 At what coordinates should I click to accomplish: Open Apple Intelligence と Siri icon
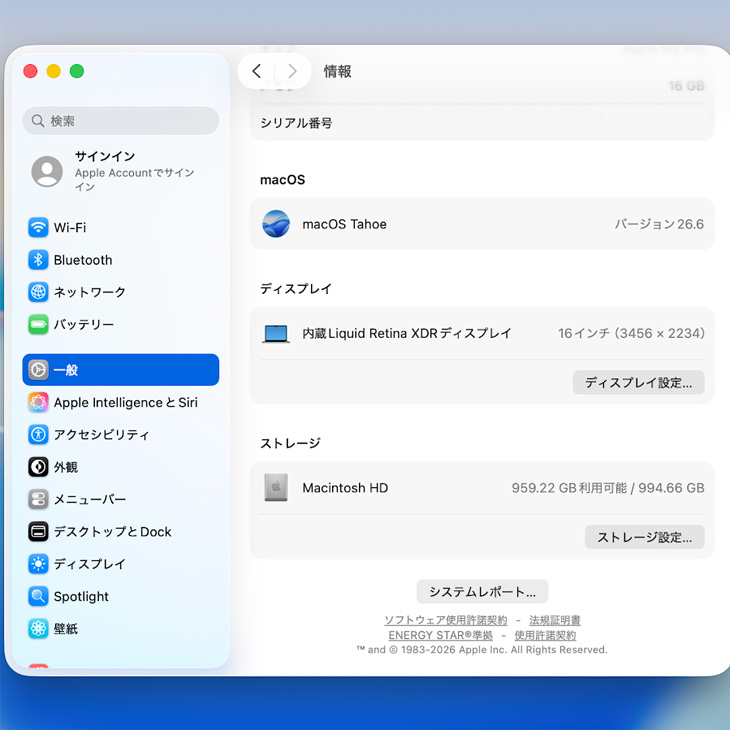(38, 402)
